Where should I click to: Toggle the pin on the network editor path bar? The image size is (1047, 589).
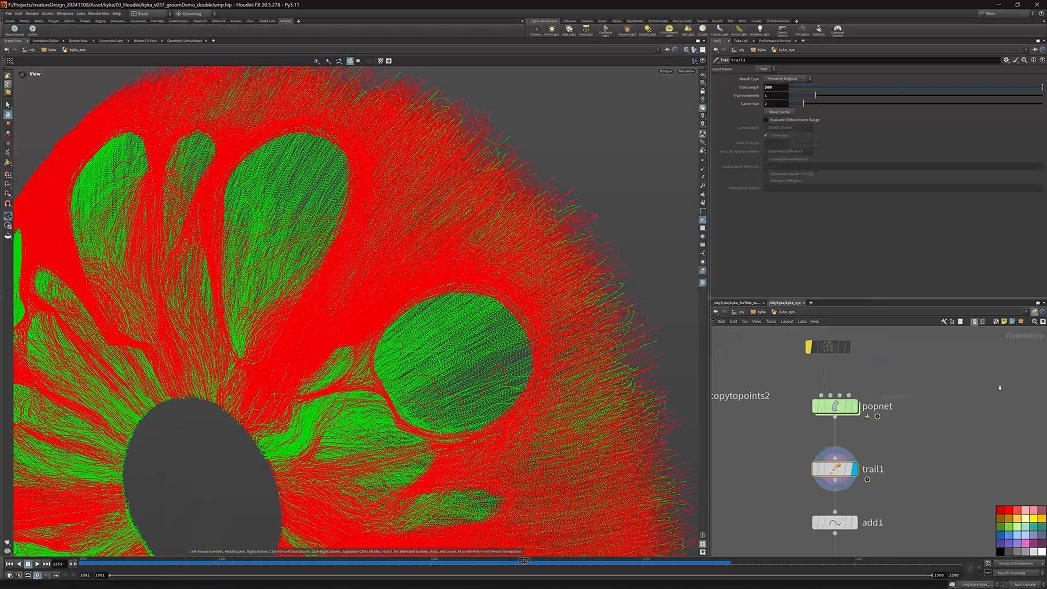click(1034, 312)
